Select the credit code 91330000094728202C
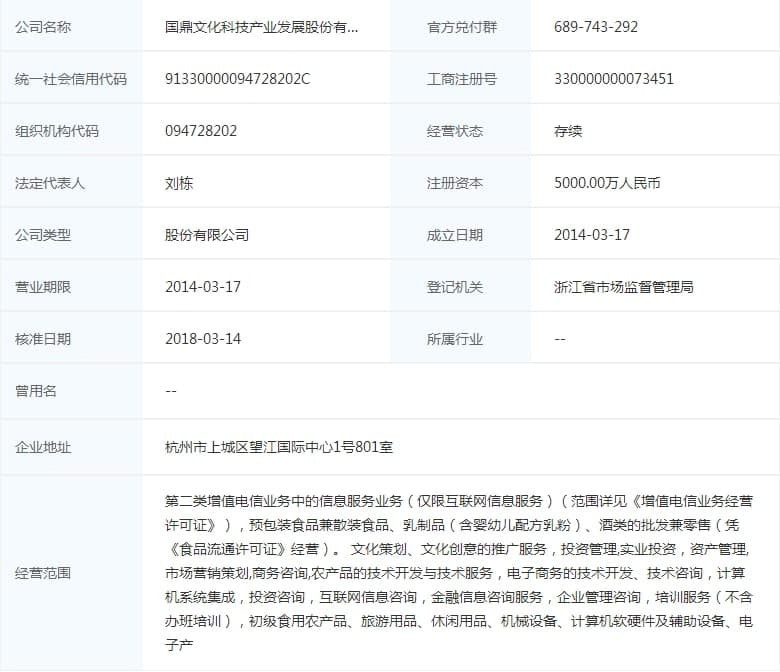 [x=237, y=79]
